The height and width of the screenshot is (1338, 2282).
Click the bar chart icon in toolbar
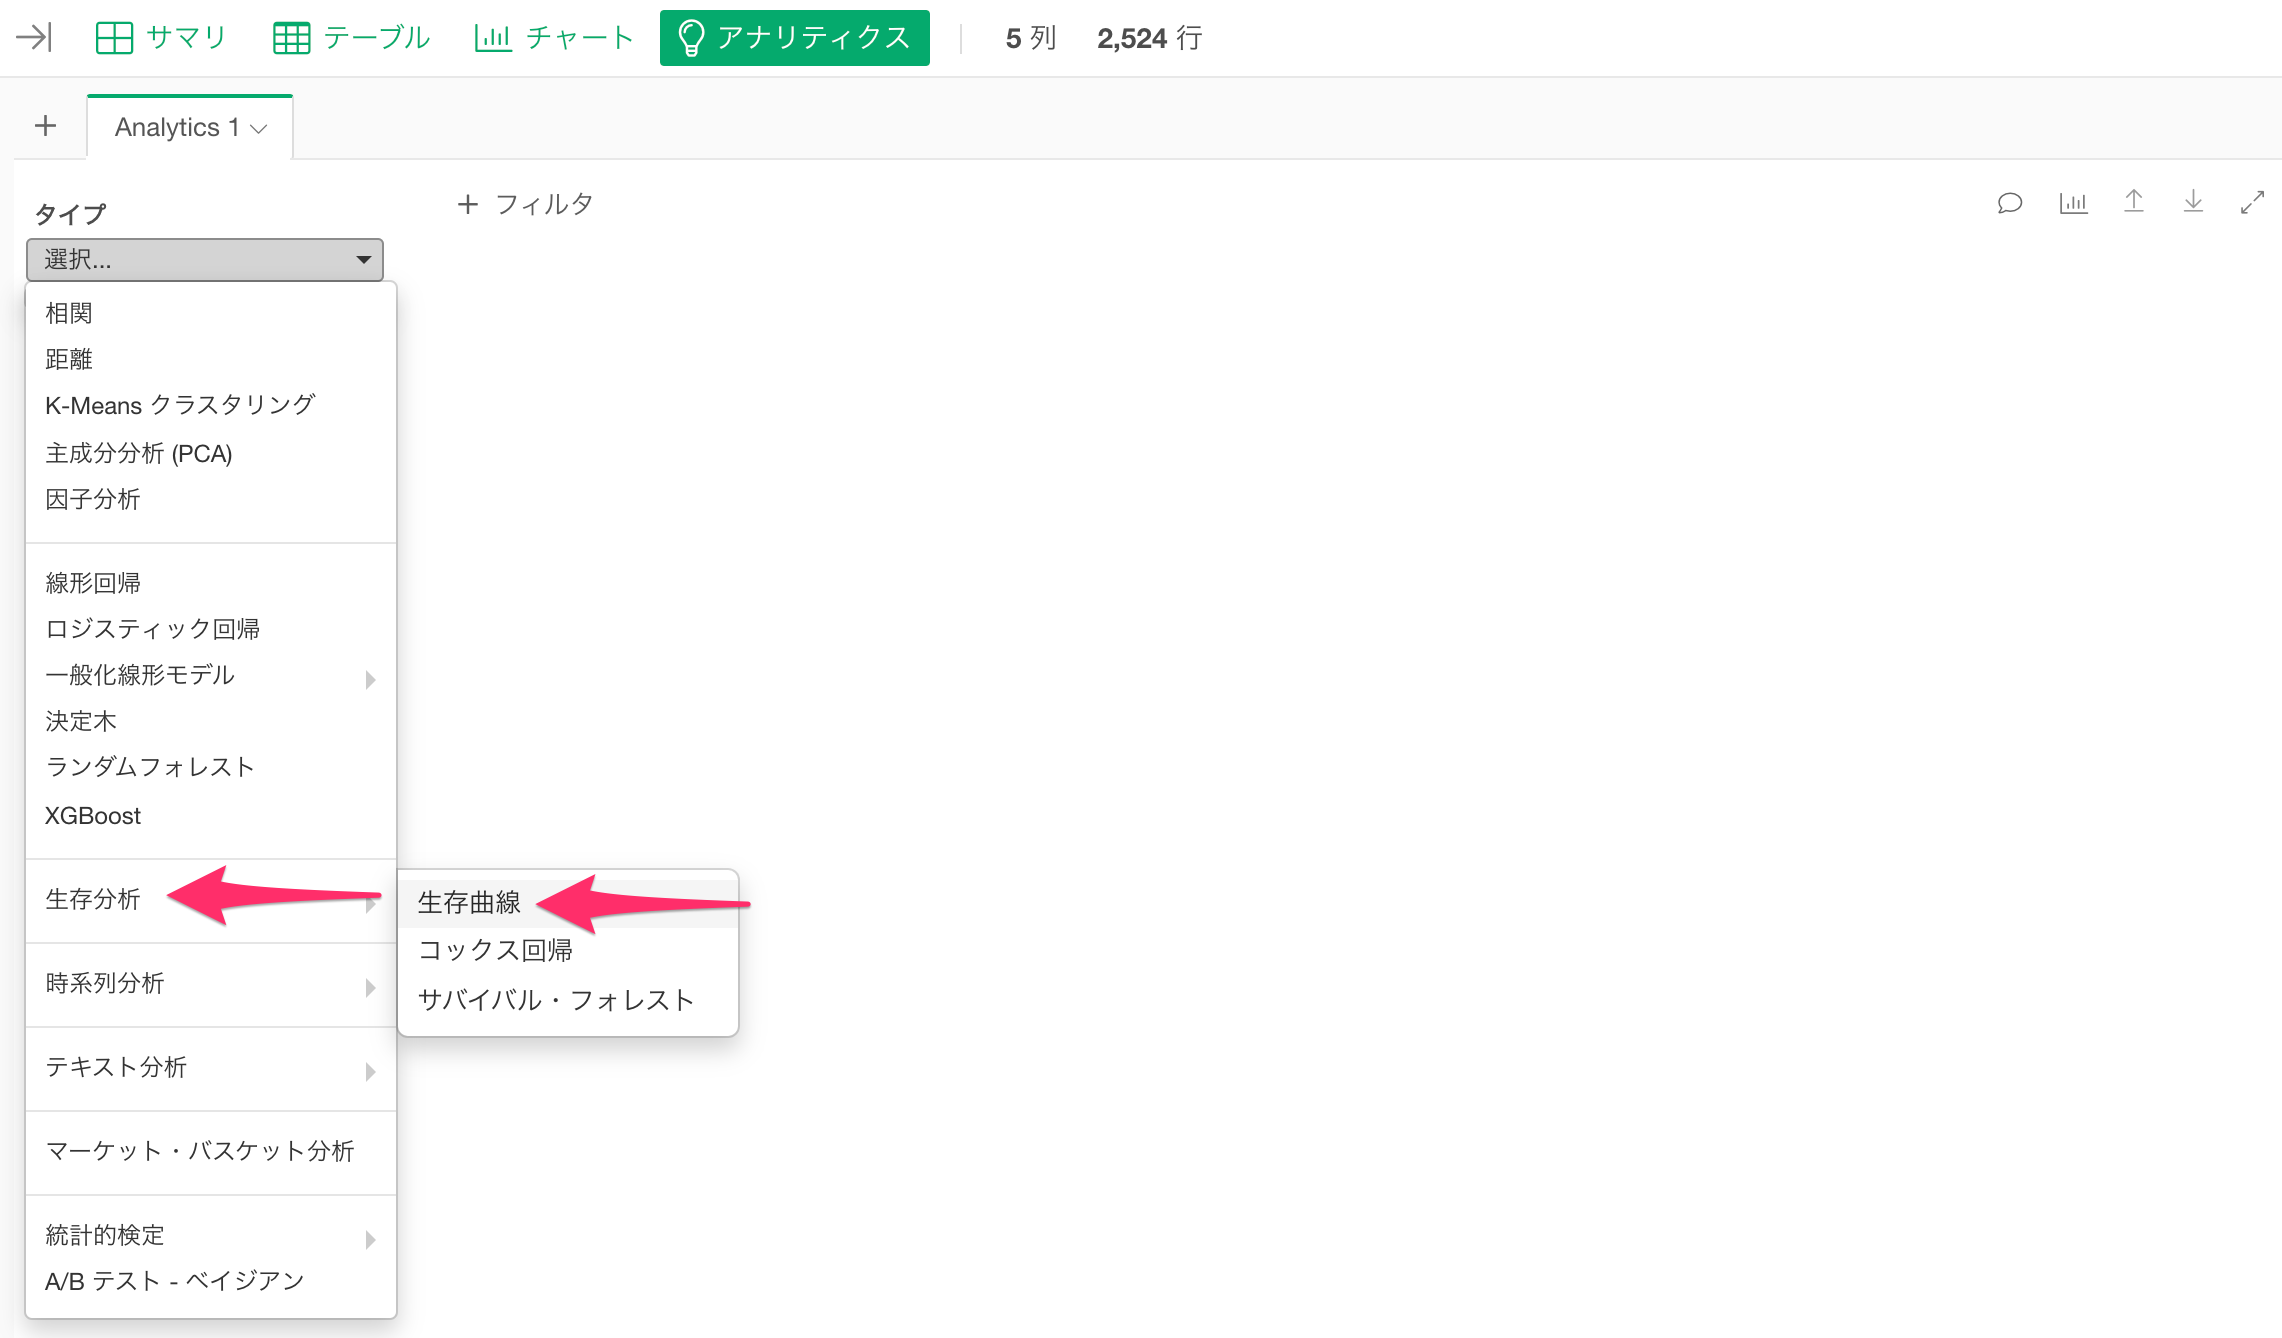2074,203
